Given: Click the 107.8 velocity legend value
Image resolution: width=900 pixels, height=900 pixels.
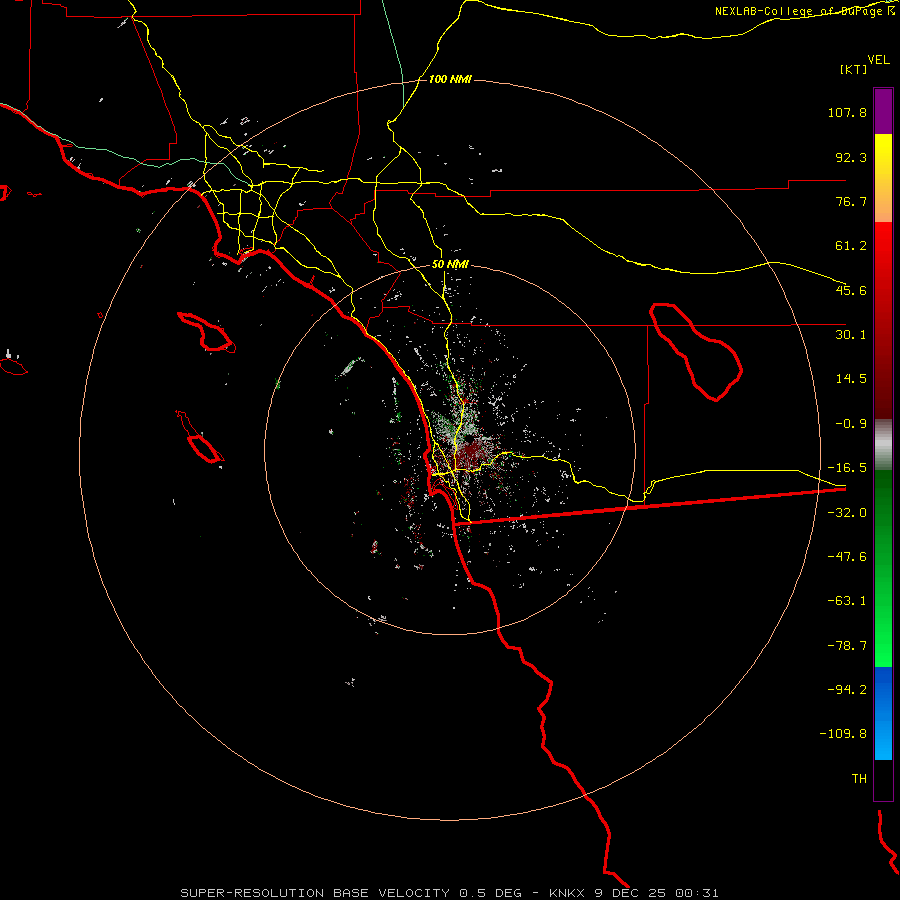Looking at the screenshot, I should 847,112.
